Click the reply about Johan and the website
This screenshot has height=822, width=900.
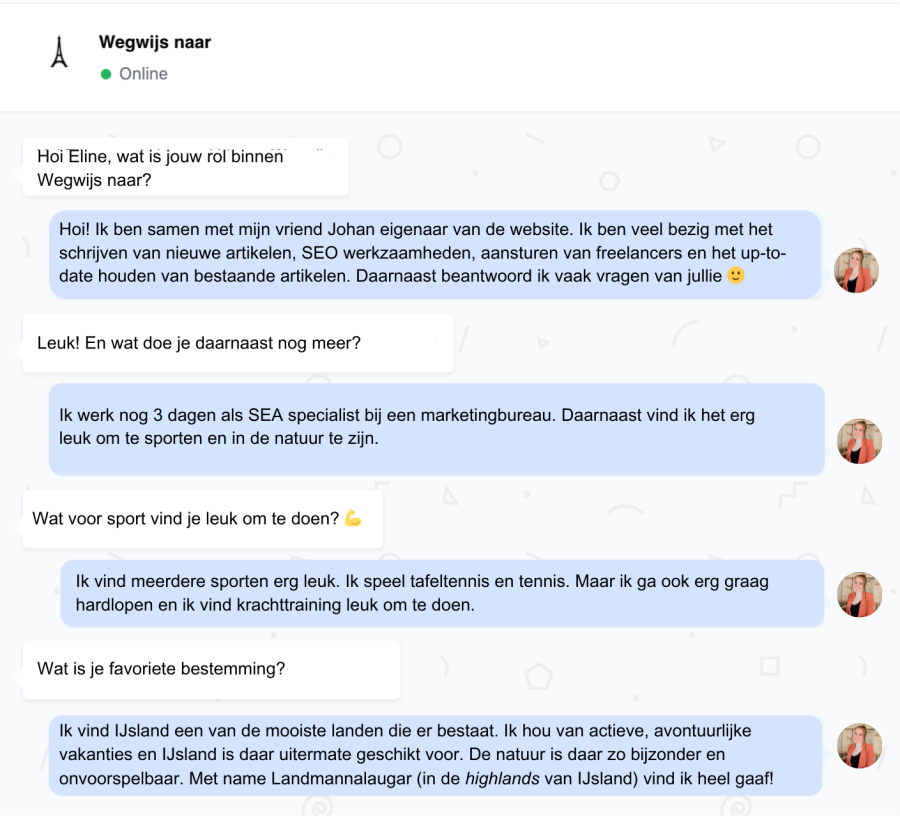(435, 254)
